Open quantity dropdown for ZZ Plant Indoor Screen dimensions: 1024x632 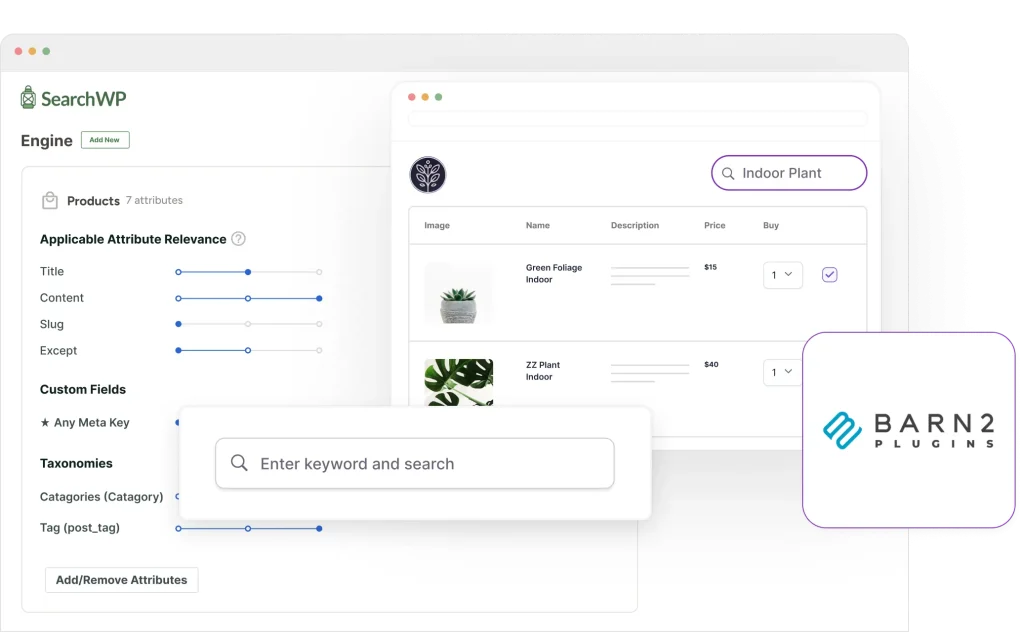pyautogui.click(x=782, y=372)
